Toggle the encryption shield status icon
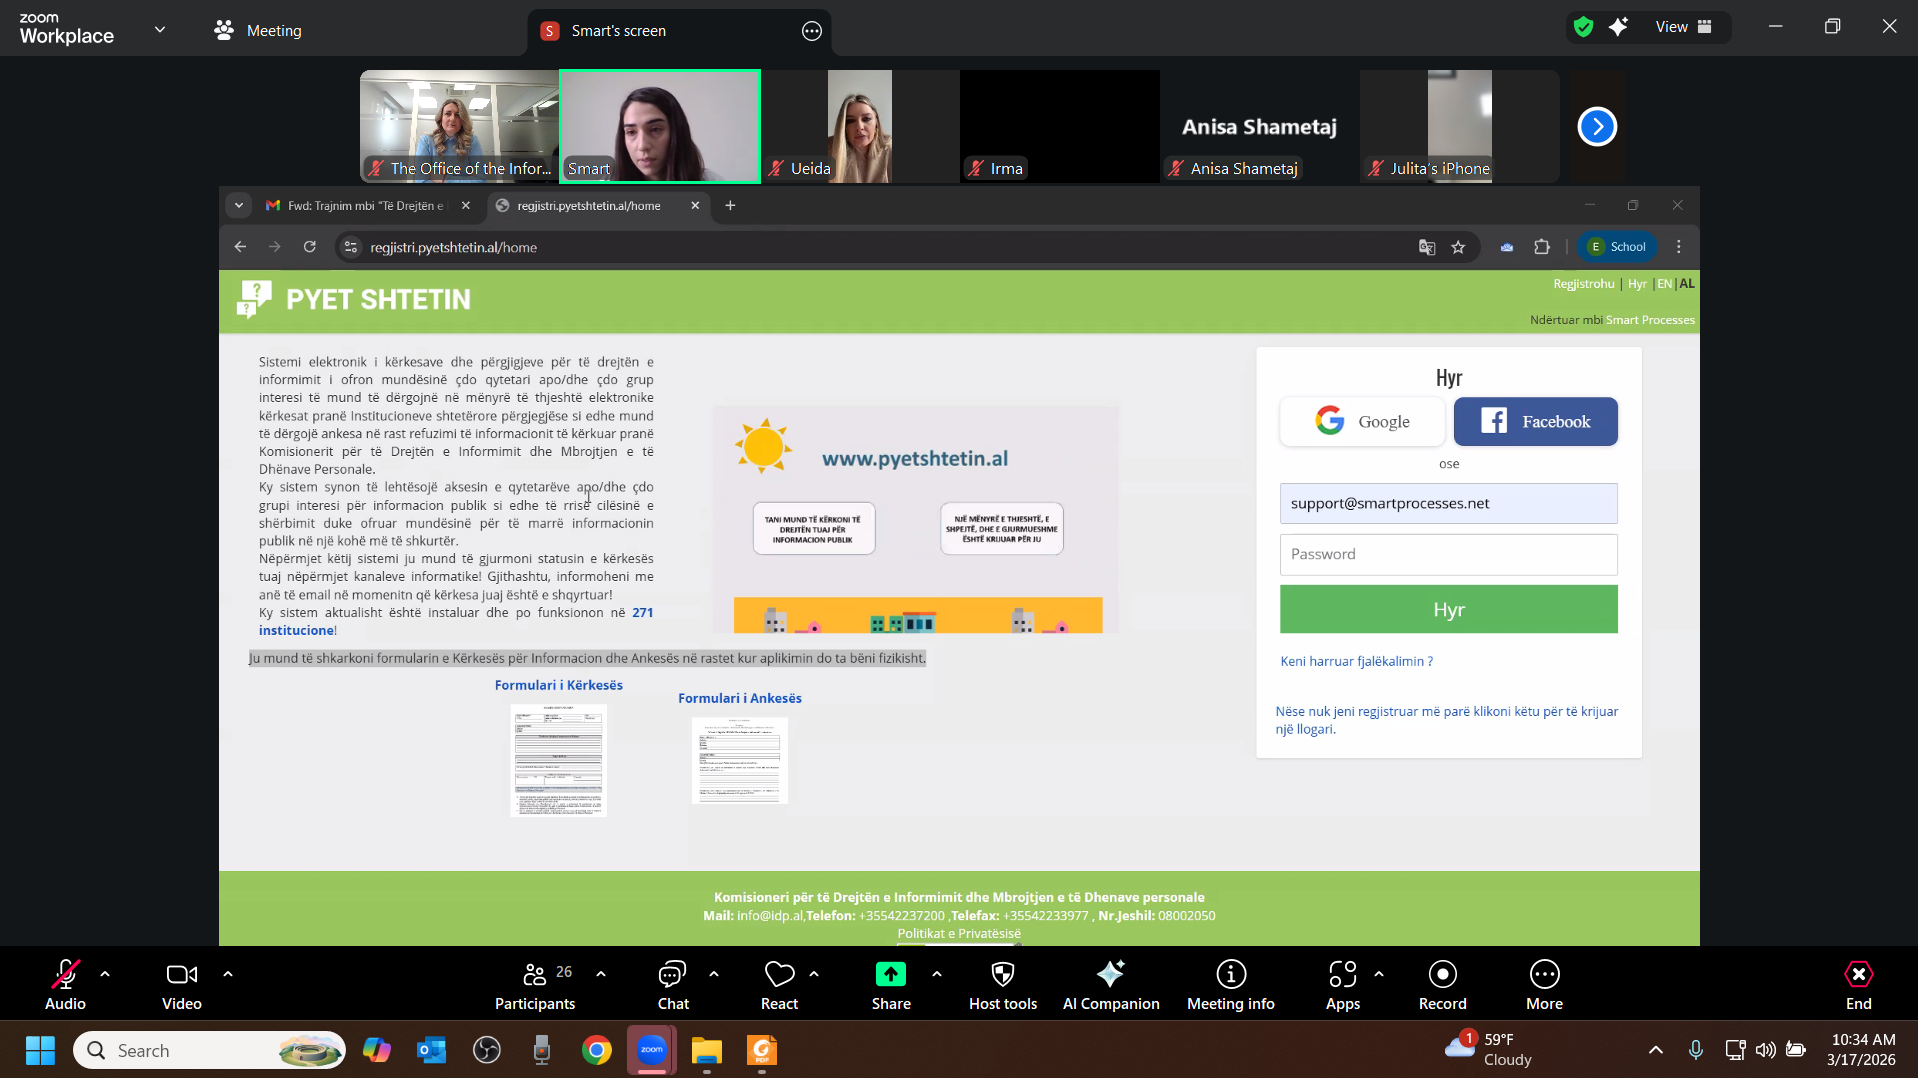Image resolution: width=1918 pixels, height=1078 pixels. [x=1583, y=27]
